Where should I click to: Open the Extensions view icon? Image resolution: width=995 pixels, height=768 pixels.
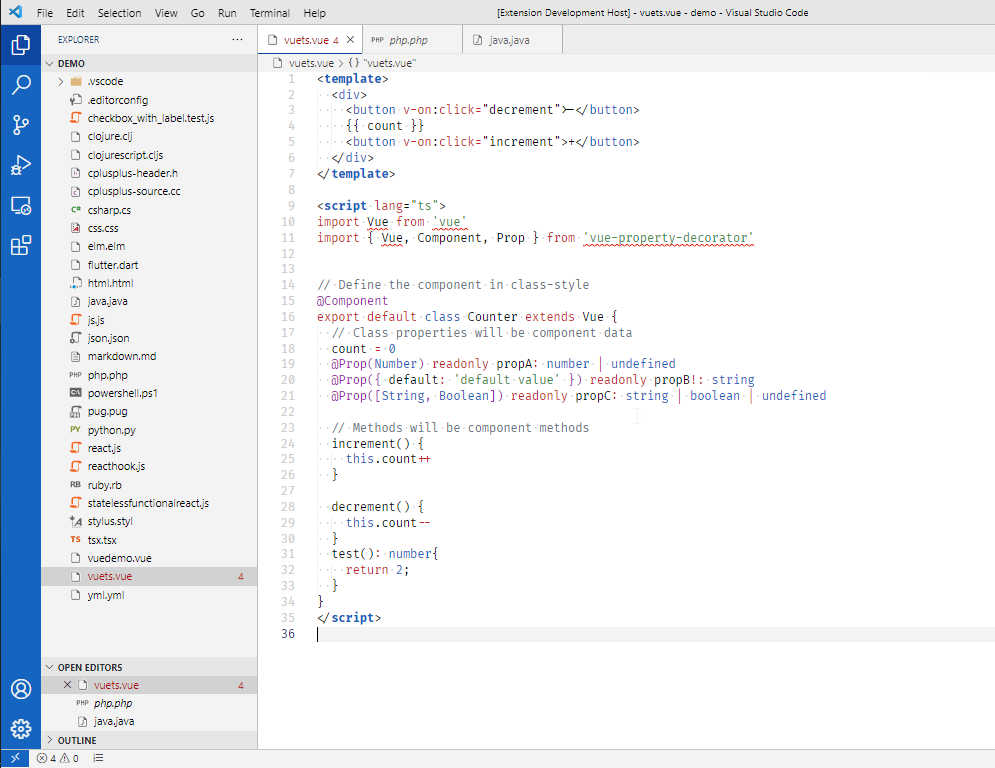coord(21,246)
